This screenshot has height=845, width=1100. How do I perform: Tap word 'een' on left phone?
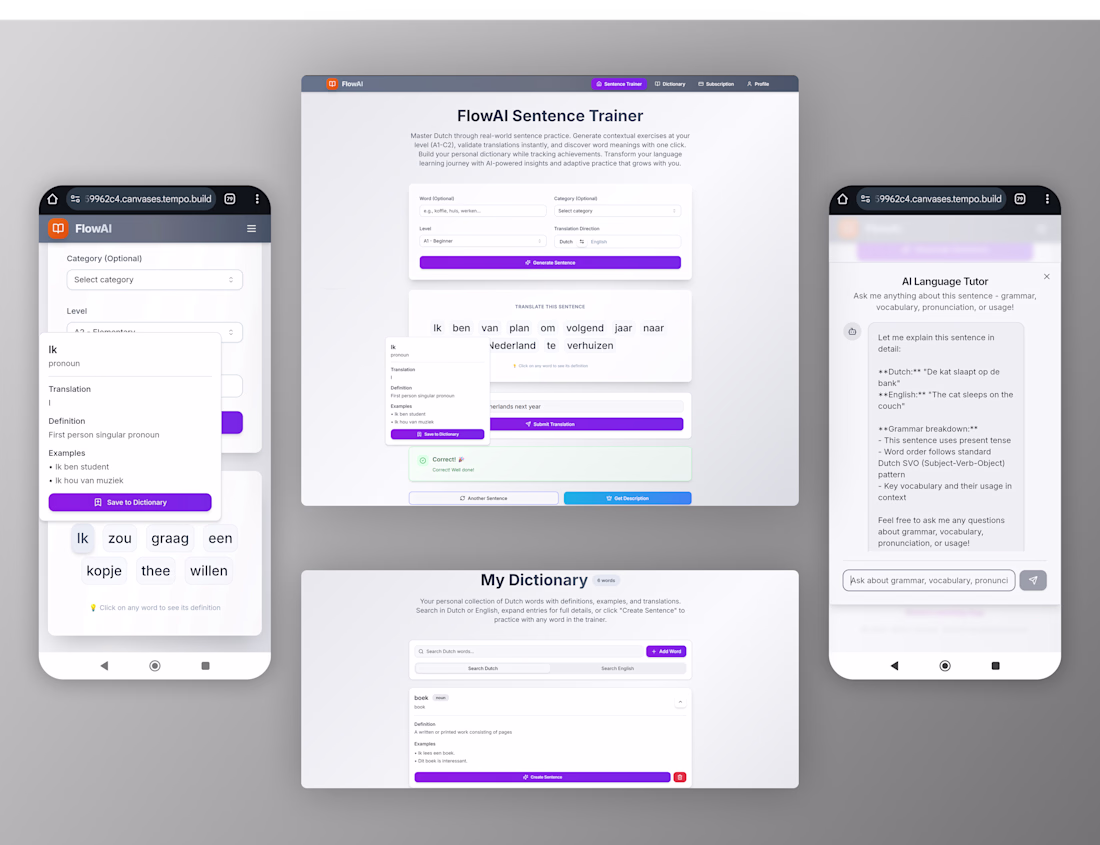220,539
